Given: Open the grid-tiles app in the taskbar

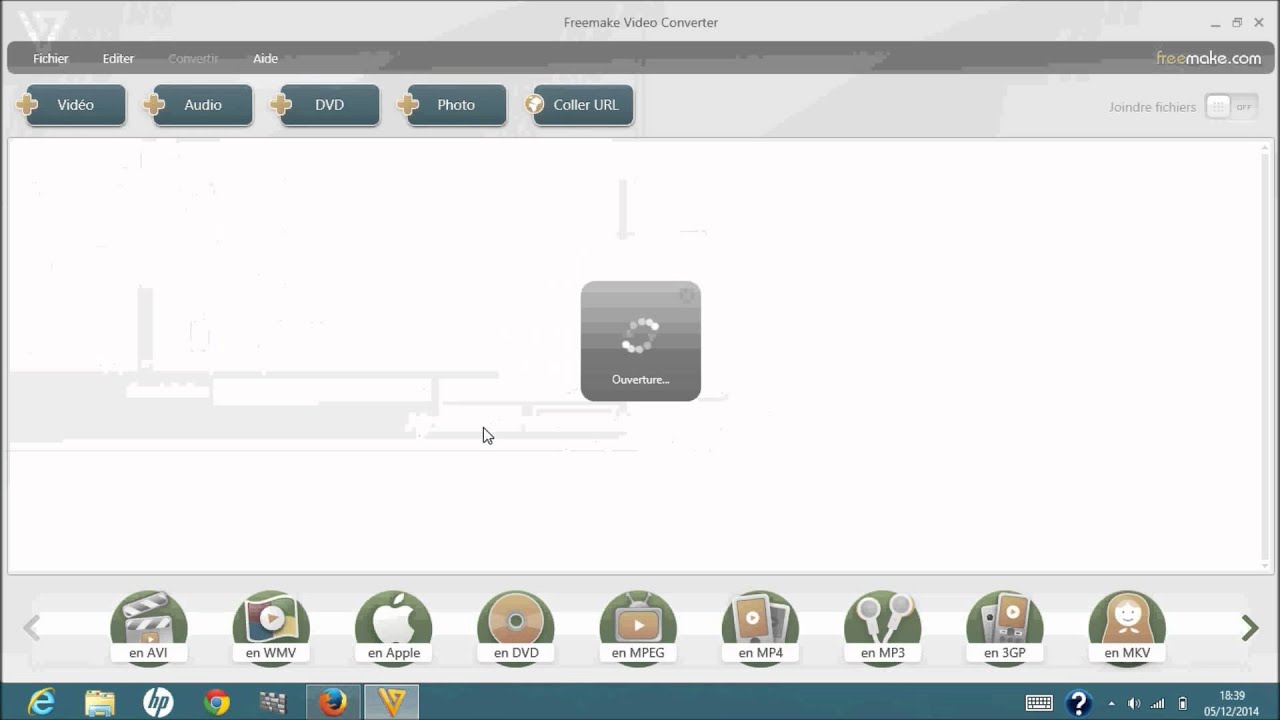Looking at the screenshot, I should point(273,702).
